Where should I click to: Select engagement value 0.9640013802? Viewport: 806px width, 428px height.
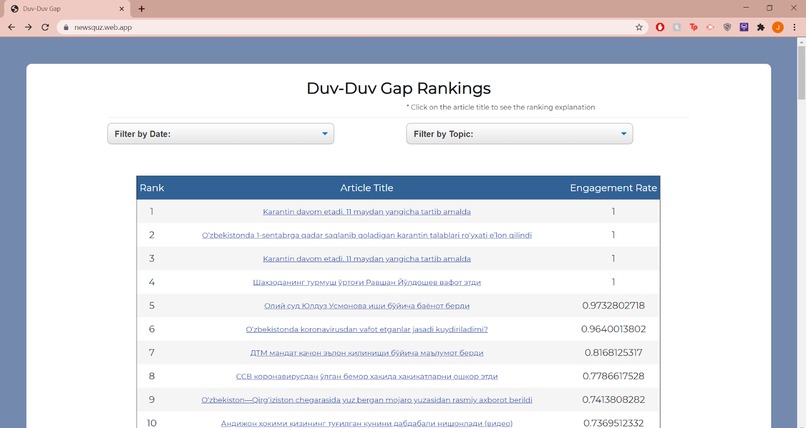613,329
